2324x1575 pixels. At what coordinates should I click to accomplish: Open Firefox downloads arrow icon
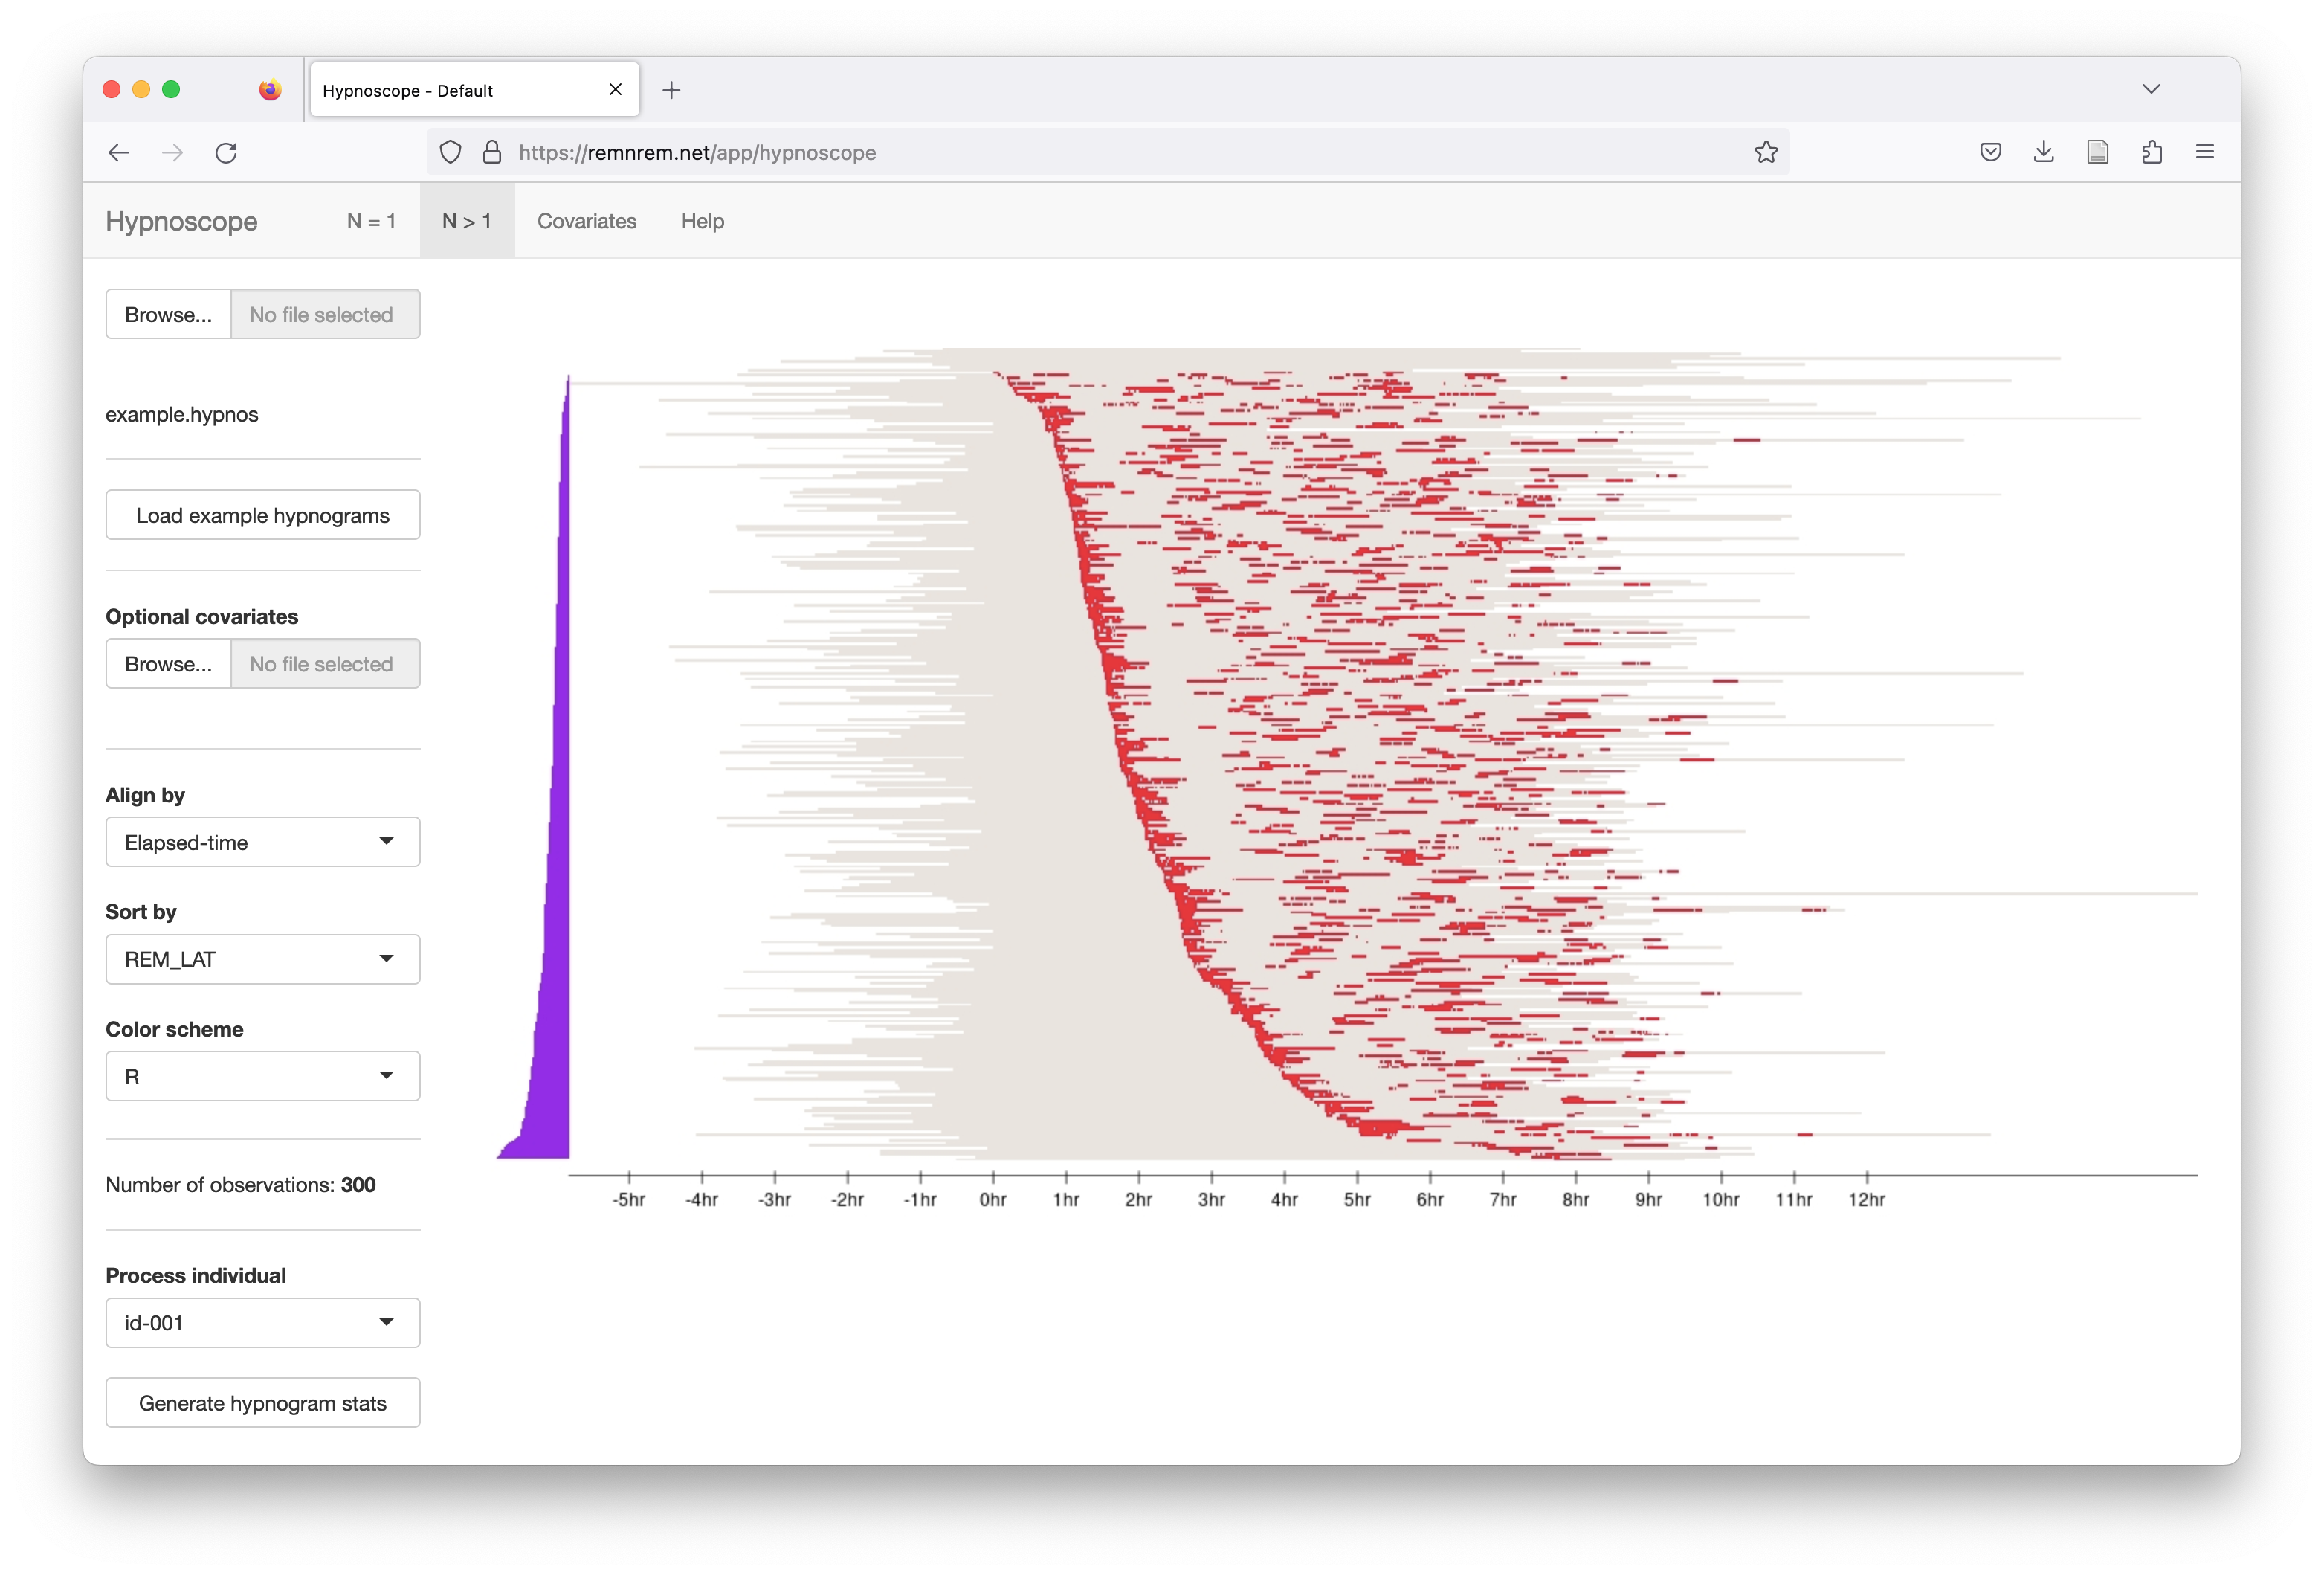tap(2043, 152)
